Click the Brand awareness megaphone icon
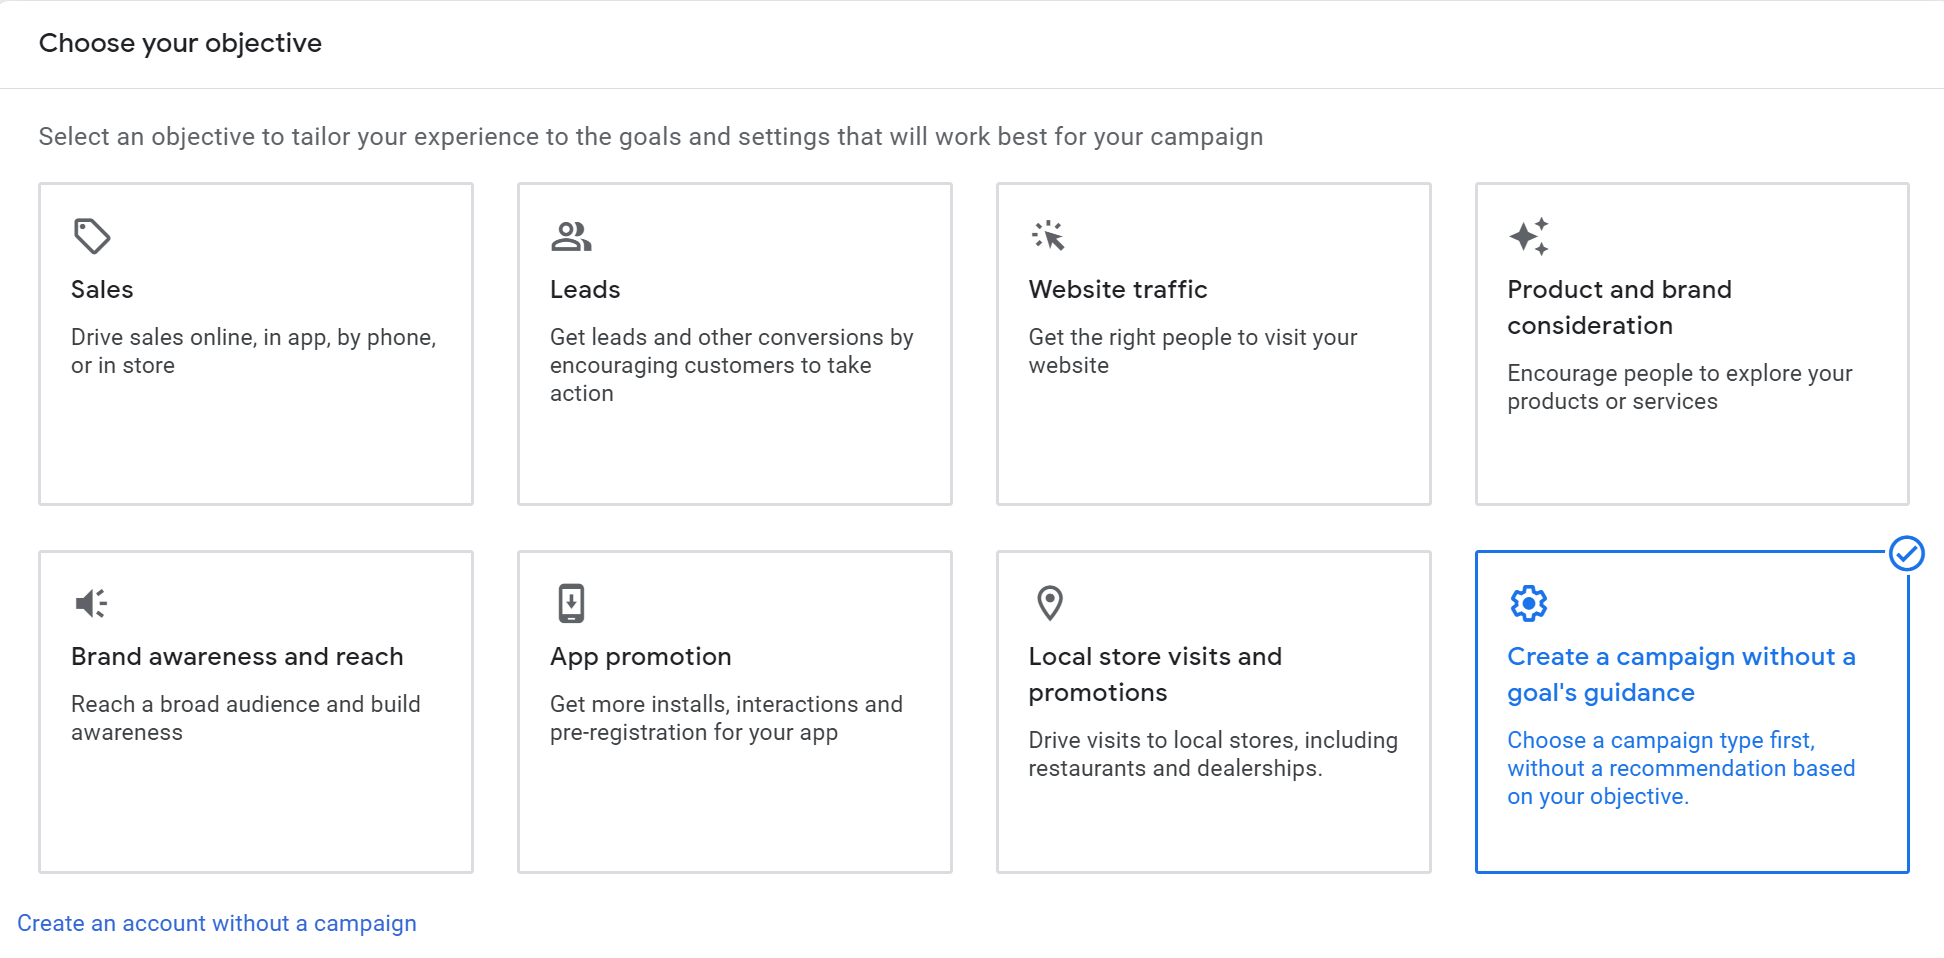Viewport: 1944px width, 958px height. click(91, 603)
